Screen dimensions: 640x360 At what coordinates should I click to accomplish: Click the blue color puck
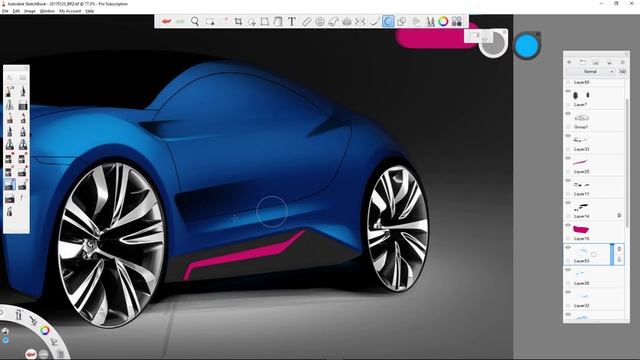pyautogui.click(x=527, y=46)
